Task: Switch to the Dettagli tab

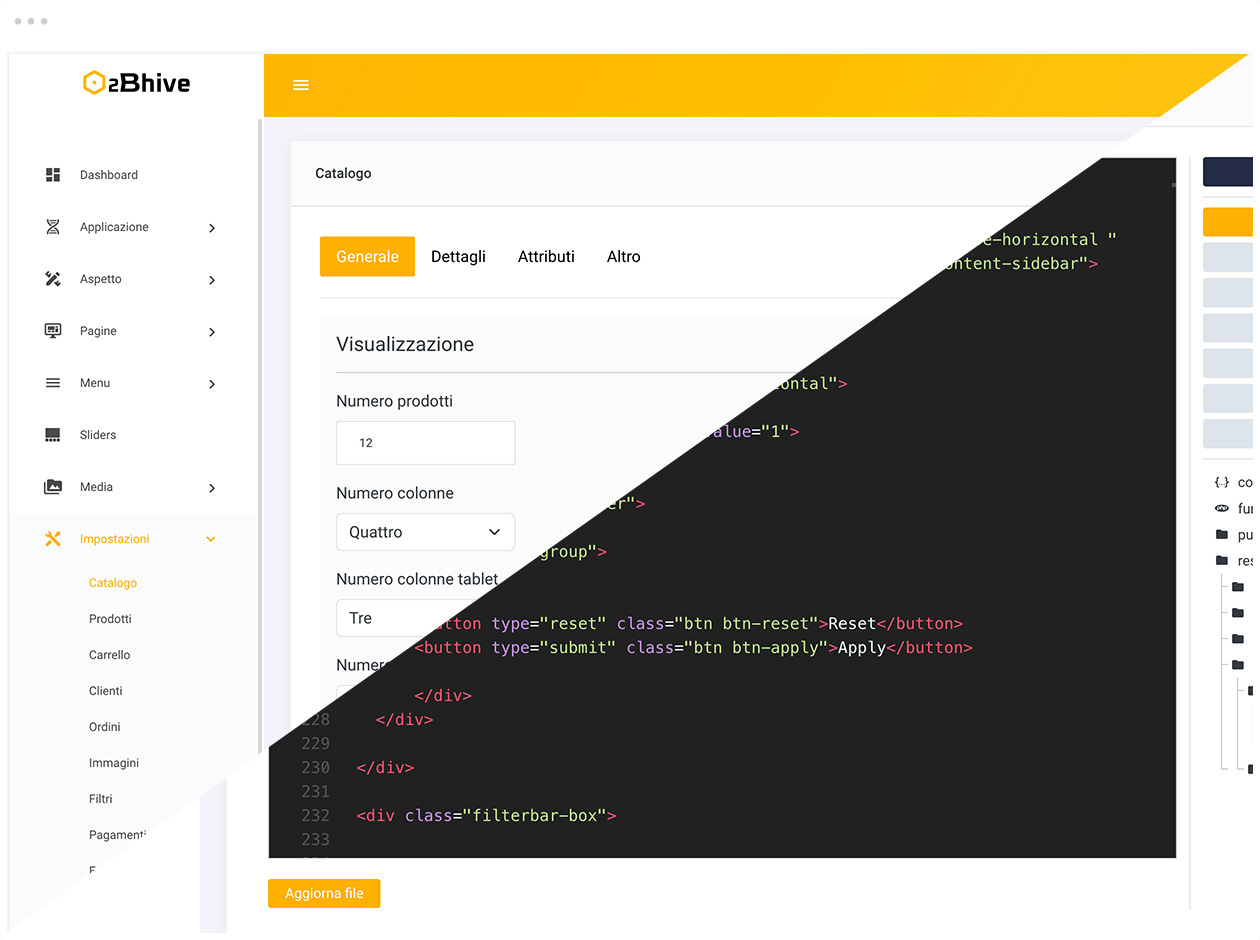Action: point(458,256)
